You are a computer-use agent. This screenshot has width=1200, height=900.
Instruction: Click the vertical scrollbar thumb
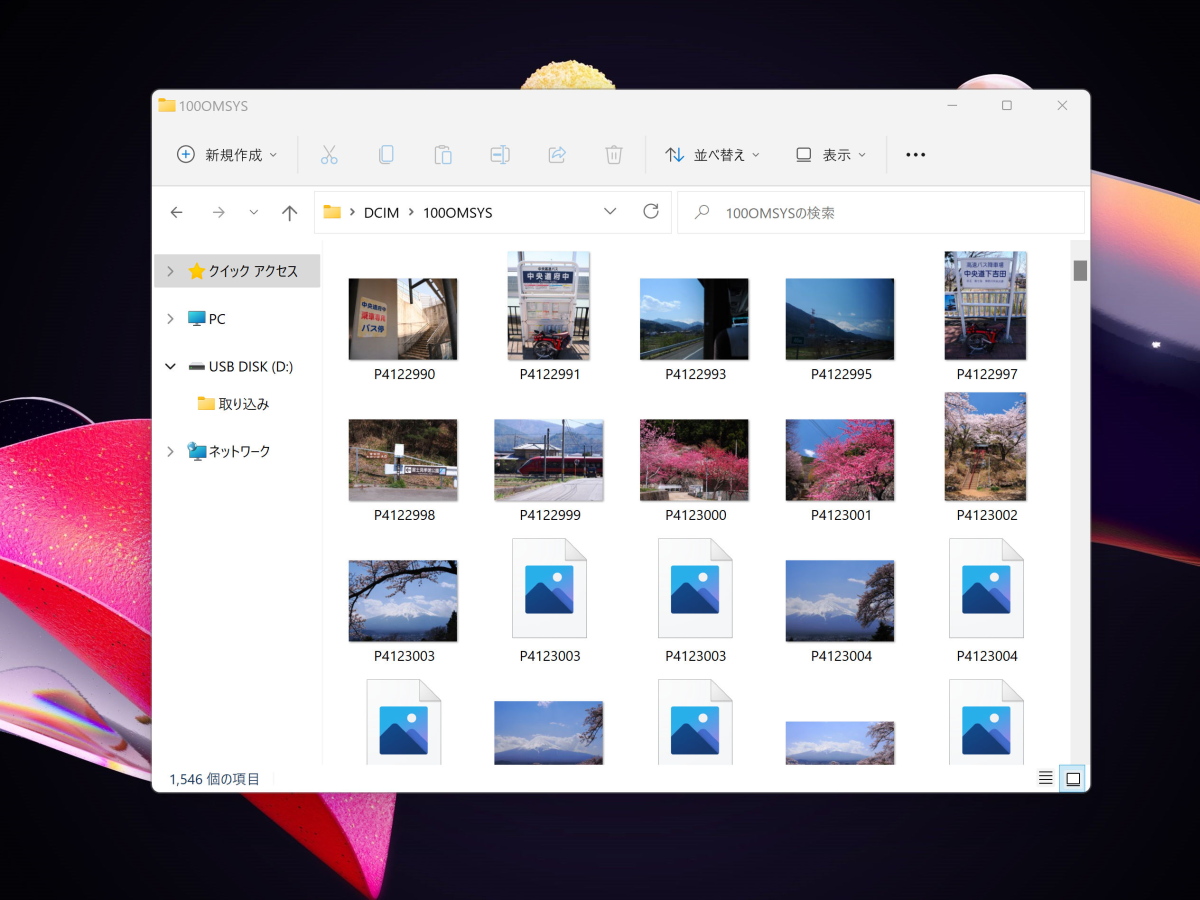coord(1080,270)
